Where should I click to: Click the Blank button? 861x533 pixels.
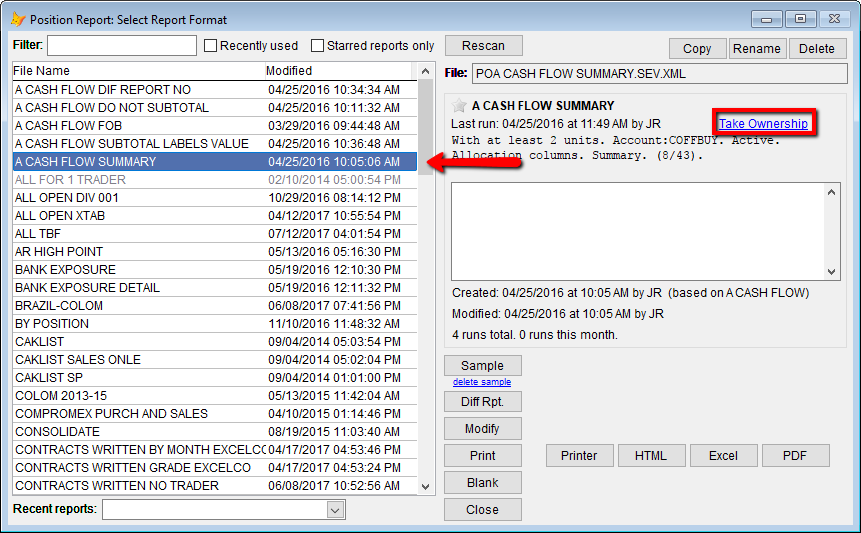[483, 482]
